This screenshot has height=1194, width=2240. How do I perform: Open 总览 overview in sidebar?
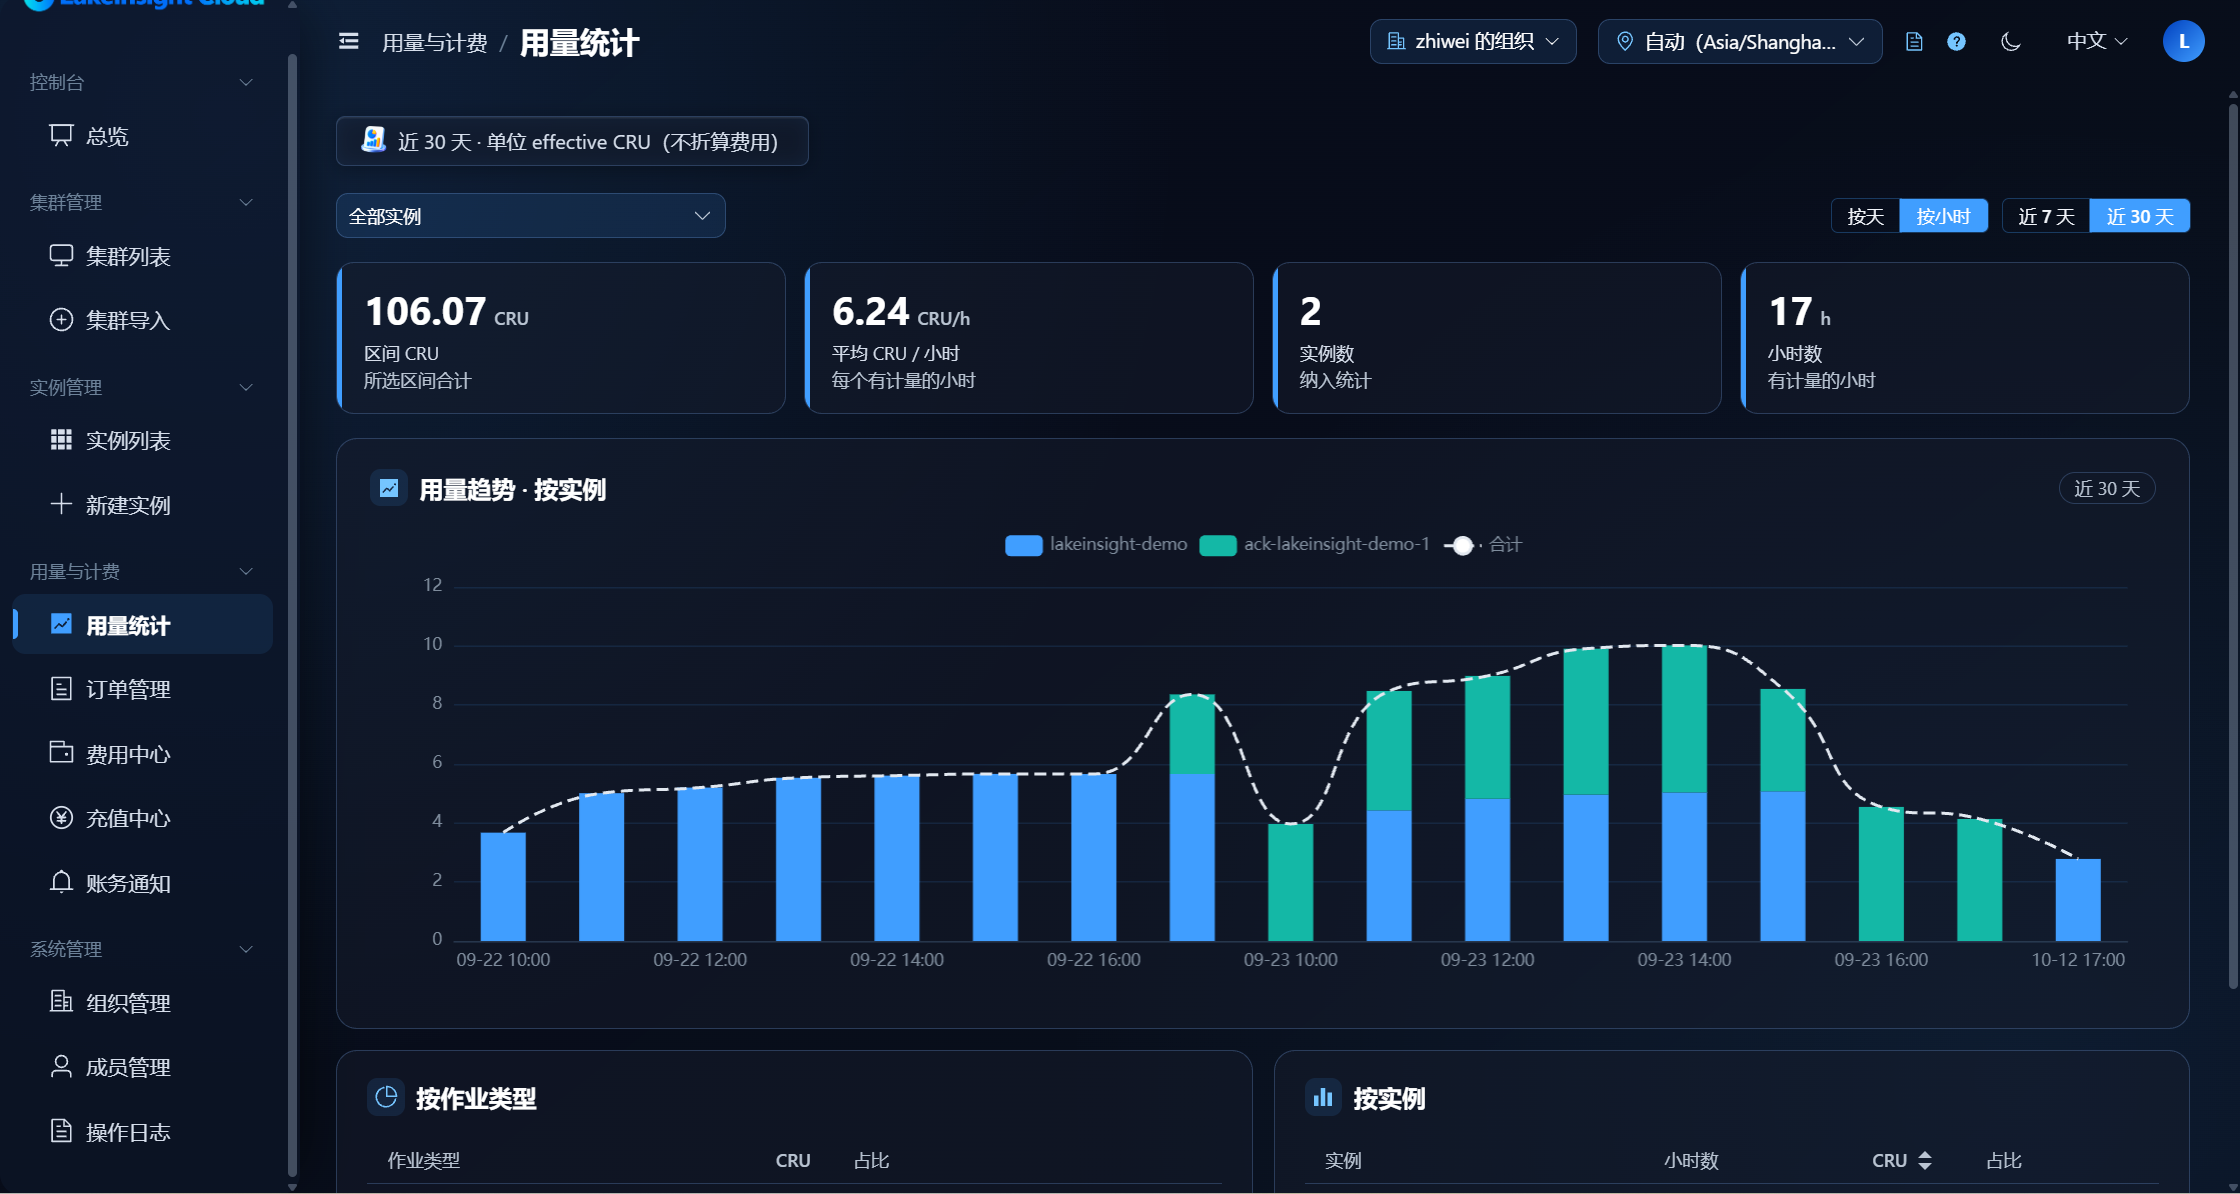tap(142, 135)
